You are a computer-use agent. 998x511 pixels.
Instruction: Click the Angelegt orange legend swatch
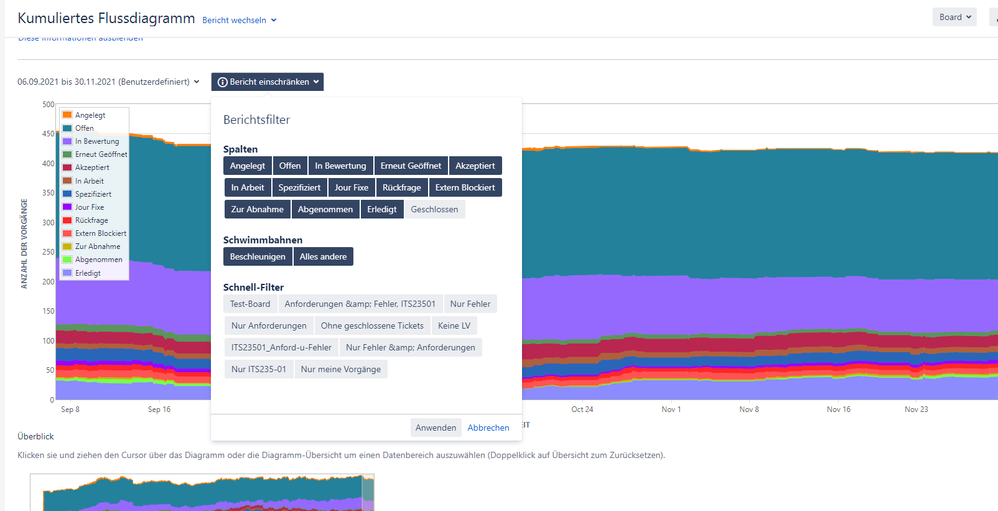[x=67, y=115]
